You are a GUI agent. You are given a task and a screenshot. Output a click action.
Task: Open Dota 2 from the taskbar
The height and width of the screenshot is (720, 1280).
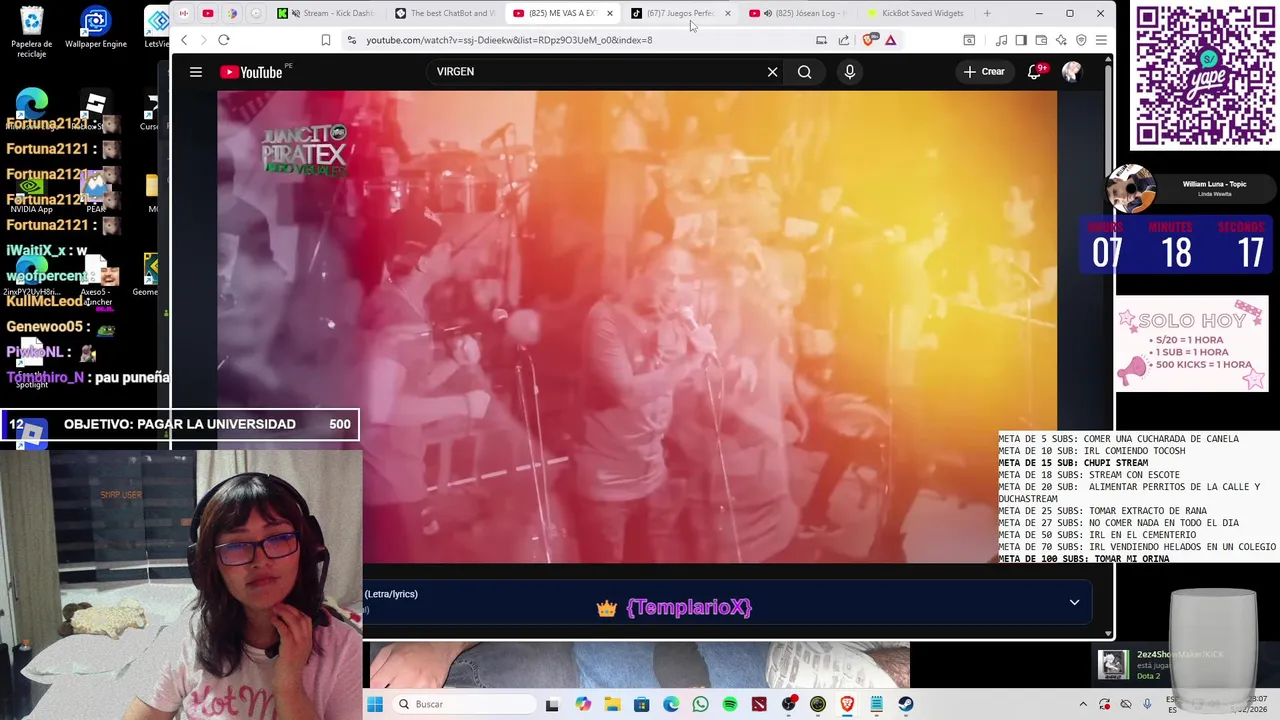coord(759,704)
